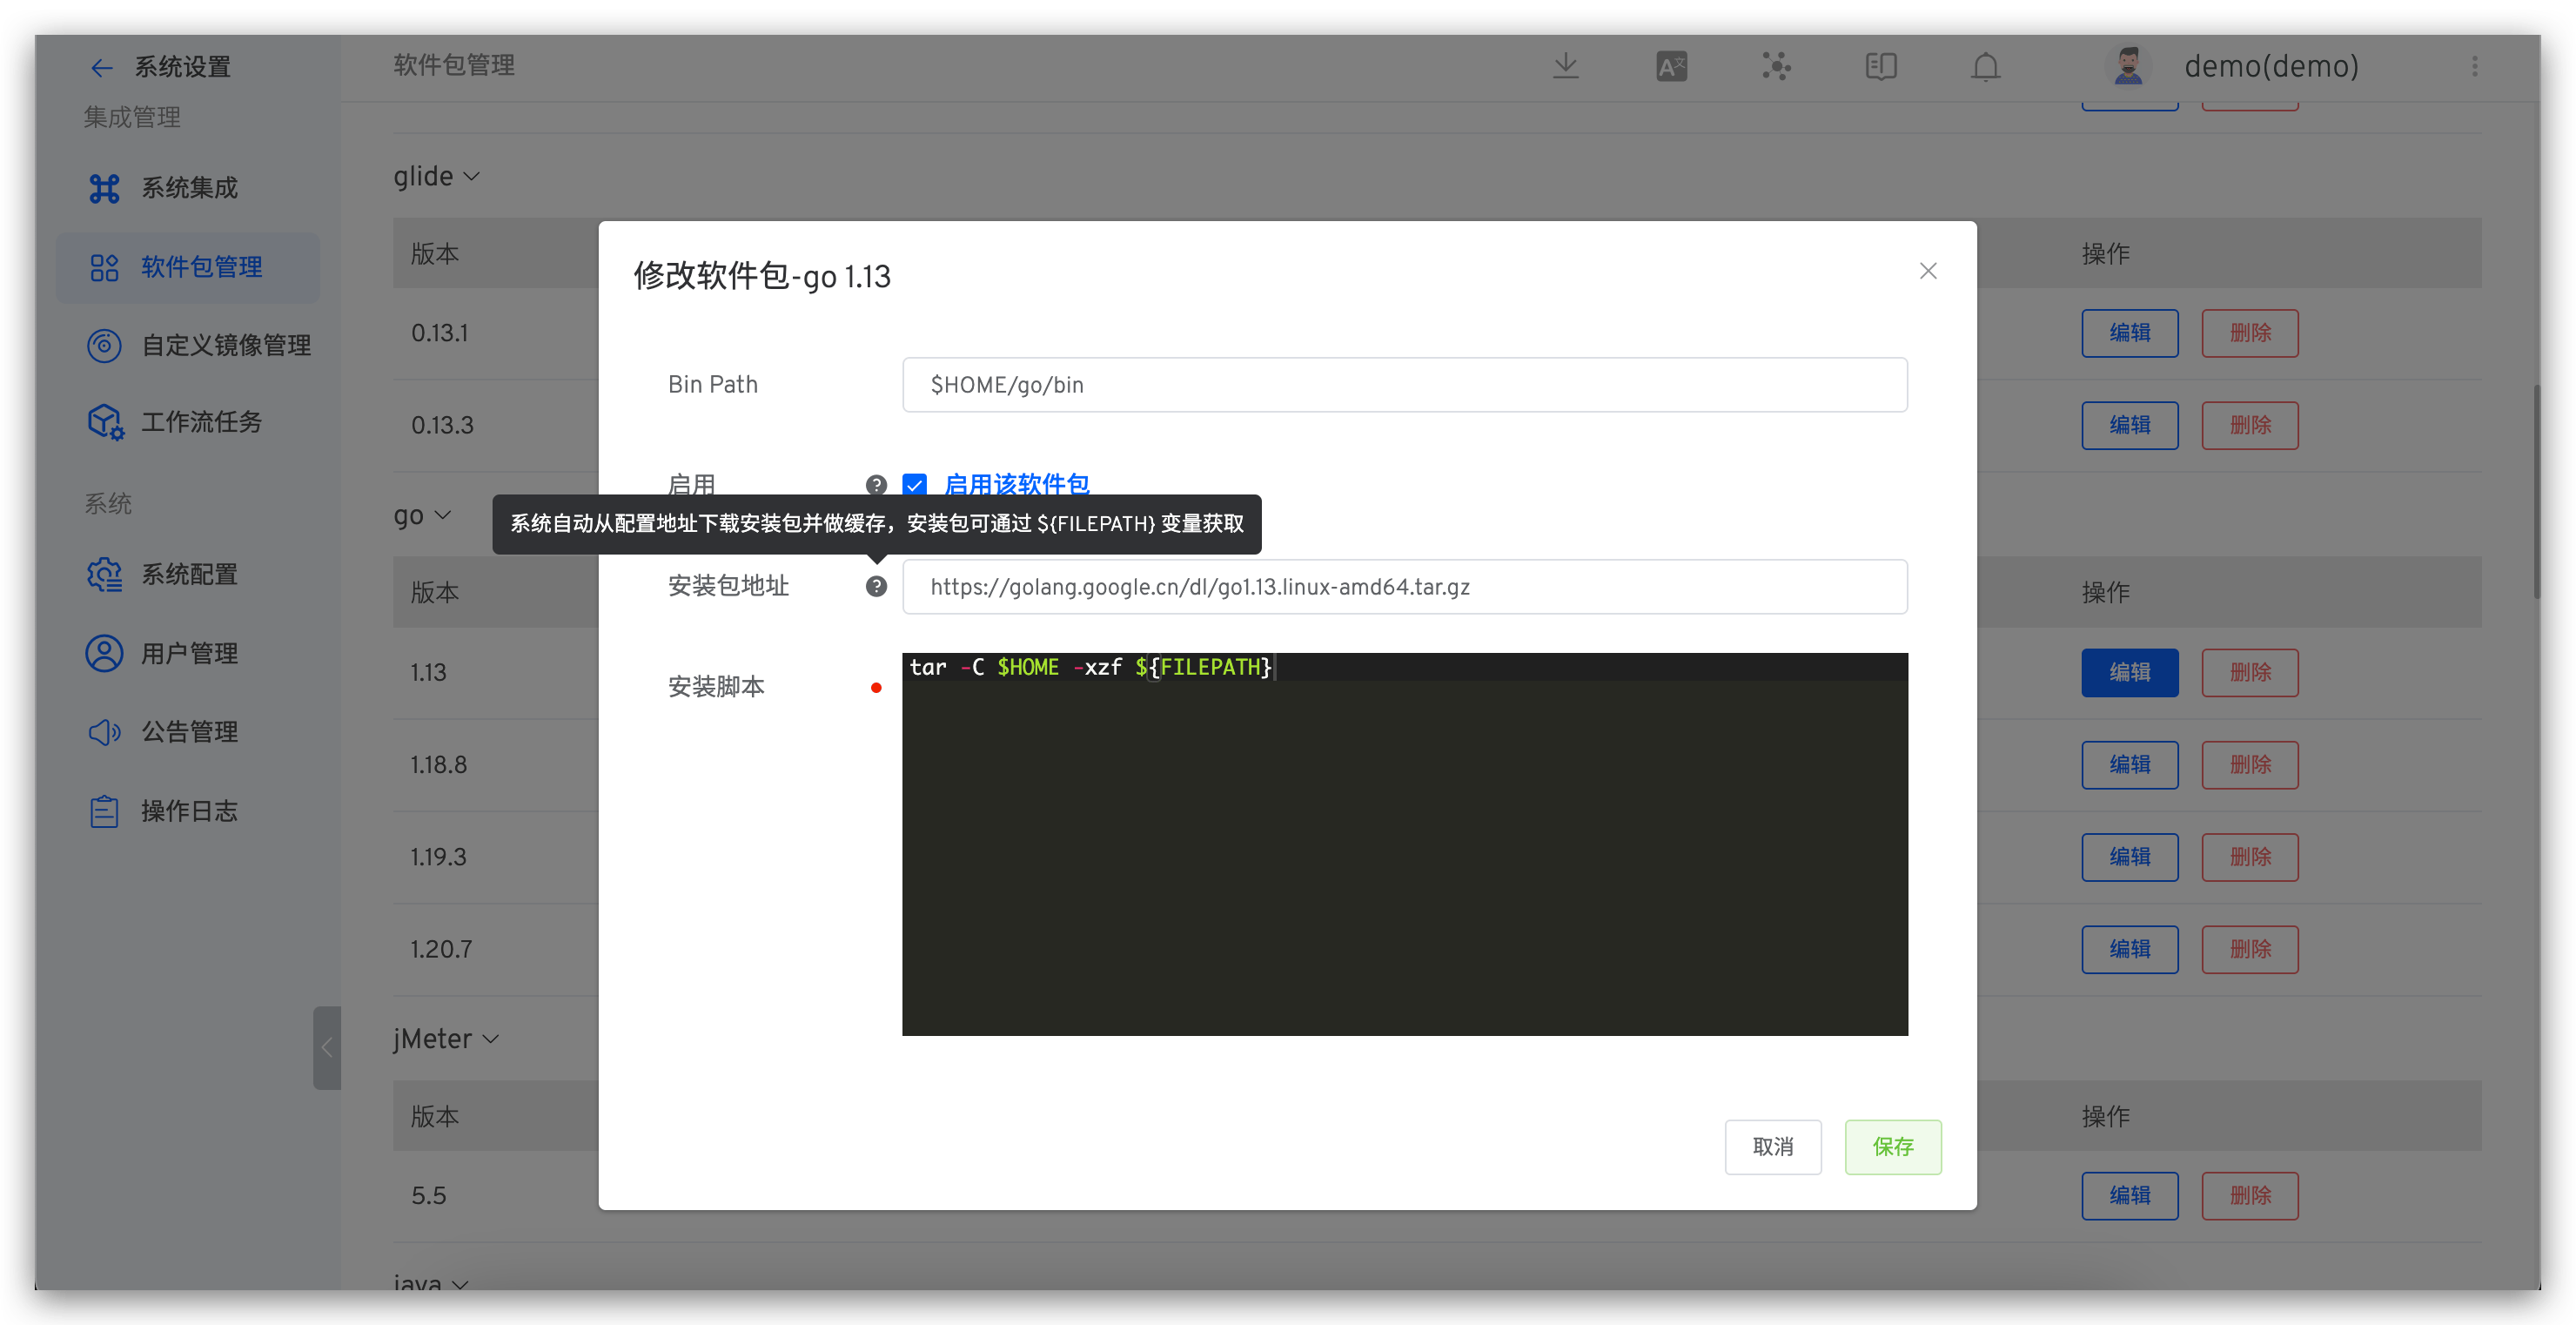The height and width of the screenshot is (1325, 2576).
Task: Click the help icon next to 安装包地址
Action: pos(876,586)
